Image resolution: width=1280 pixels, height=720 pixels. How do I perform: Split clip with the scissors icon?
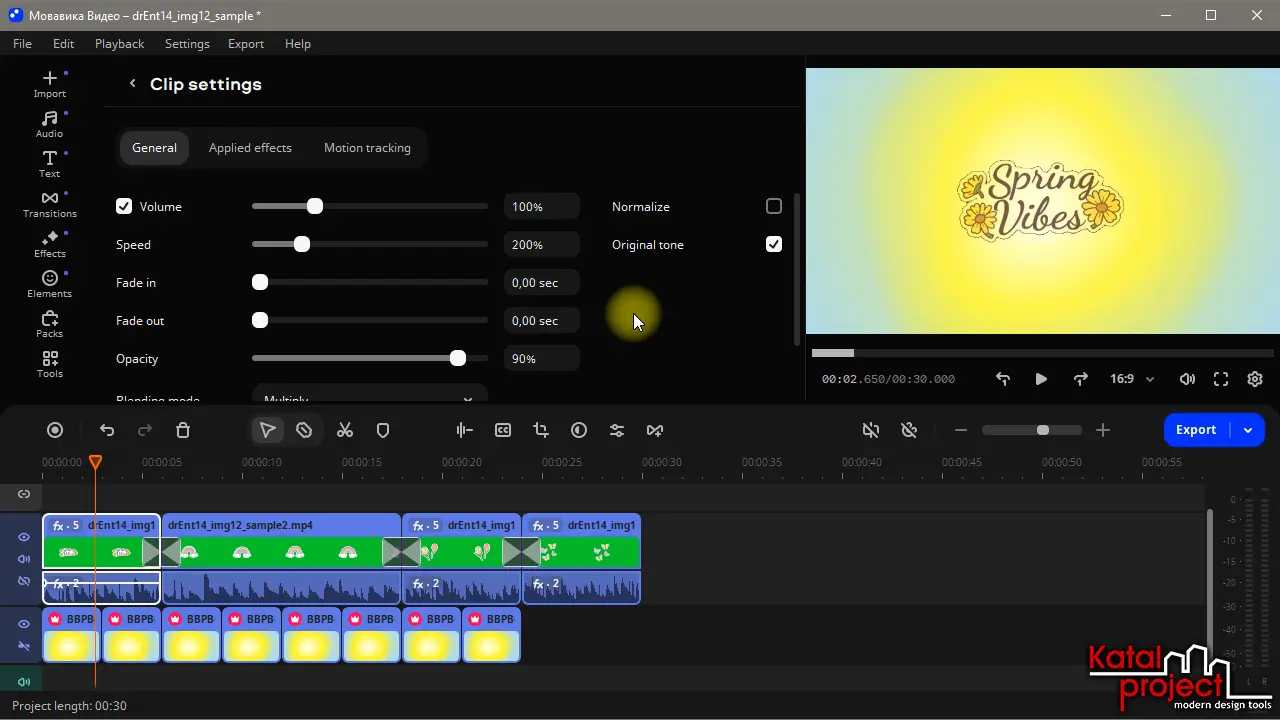point(345,430)
